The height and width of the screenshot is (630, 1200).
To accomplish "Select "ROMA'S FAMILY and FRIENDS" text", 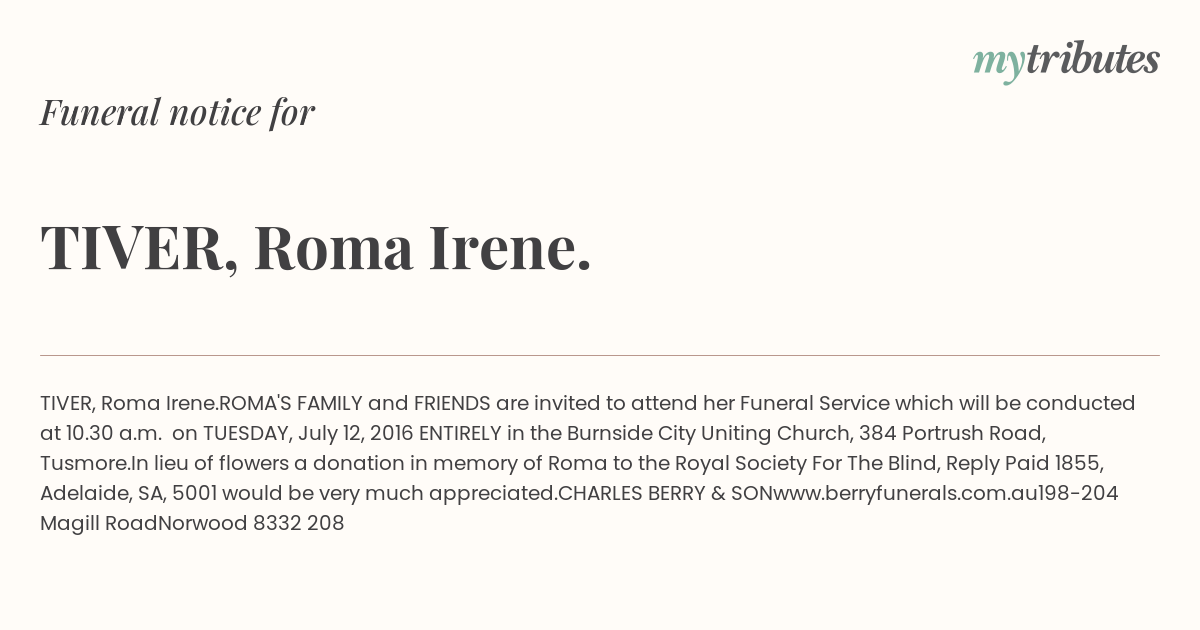I will [x=355, y=403].
